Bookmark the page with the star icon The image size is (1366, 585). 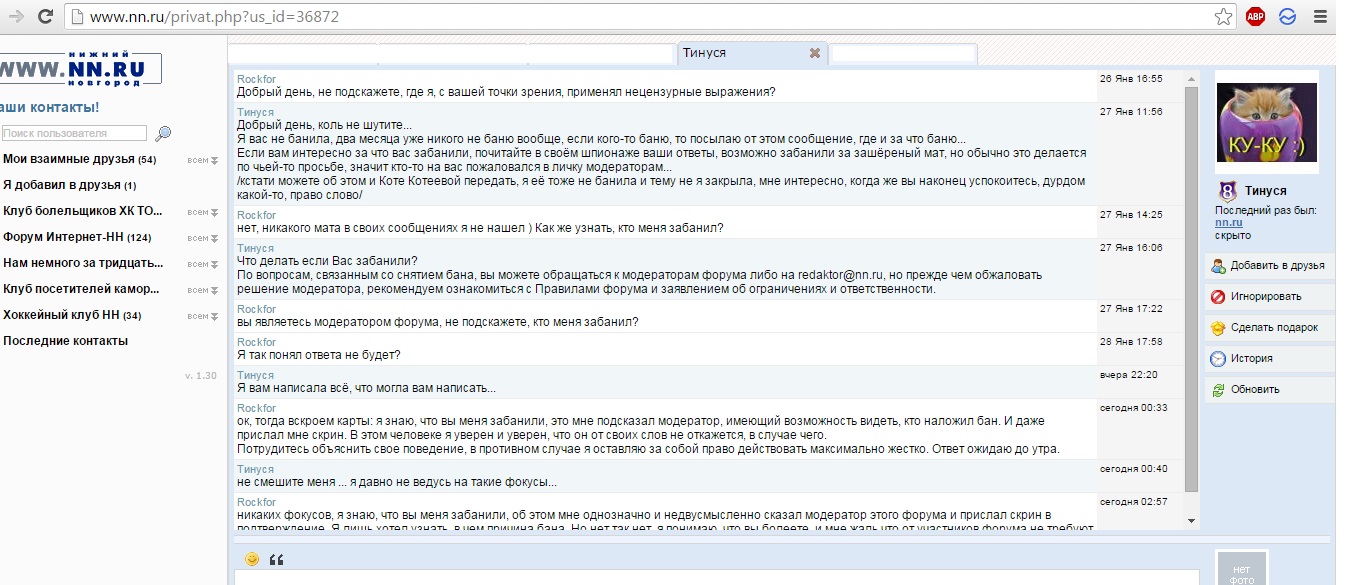click(x=1223, y=16)
